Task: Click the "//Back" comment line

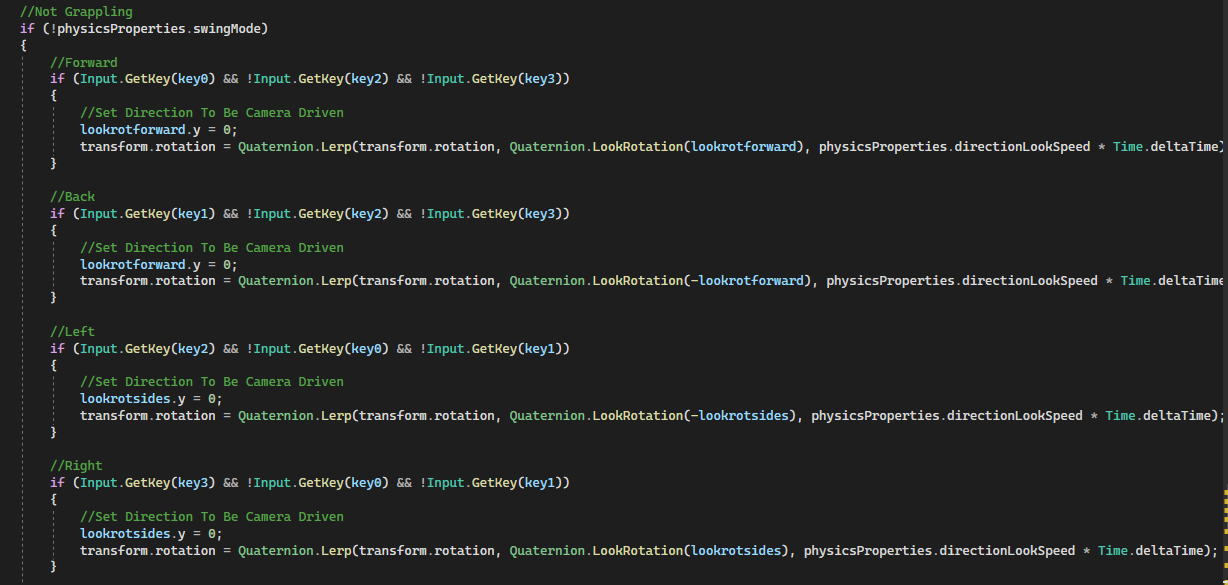Action: click(x=73, y=197)
